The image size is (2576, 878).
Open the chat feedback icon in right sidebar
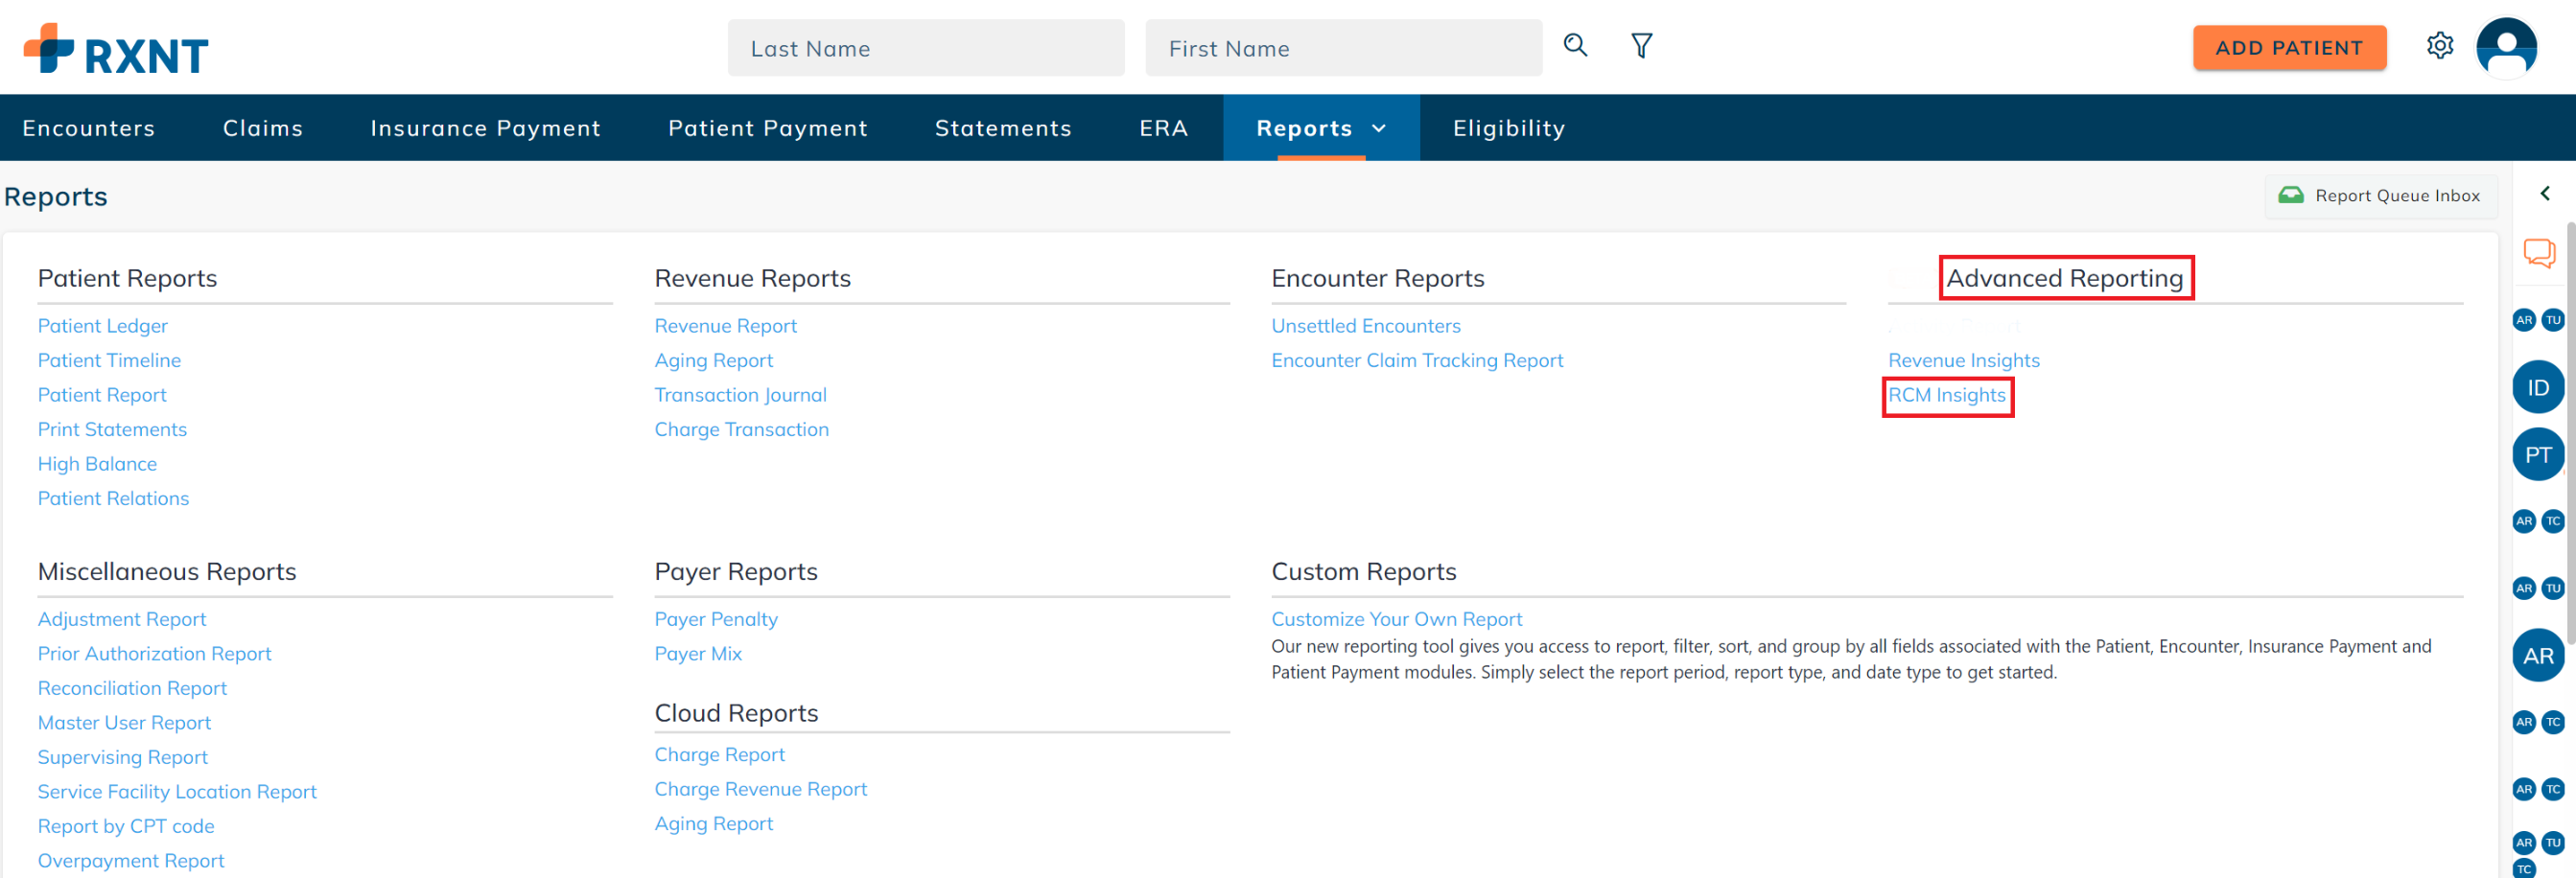tap(2538, 254)
